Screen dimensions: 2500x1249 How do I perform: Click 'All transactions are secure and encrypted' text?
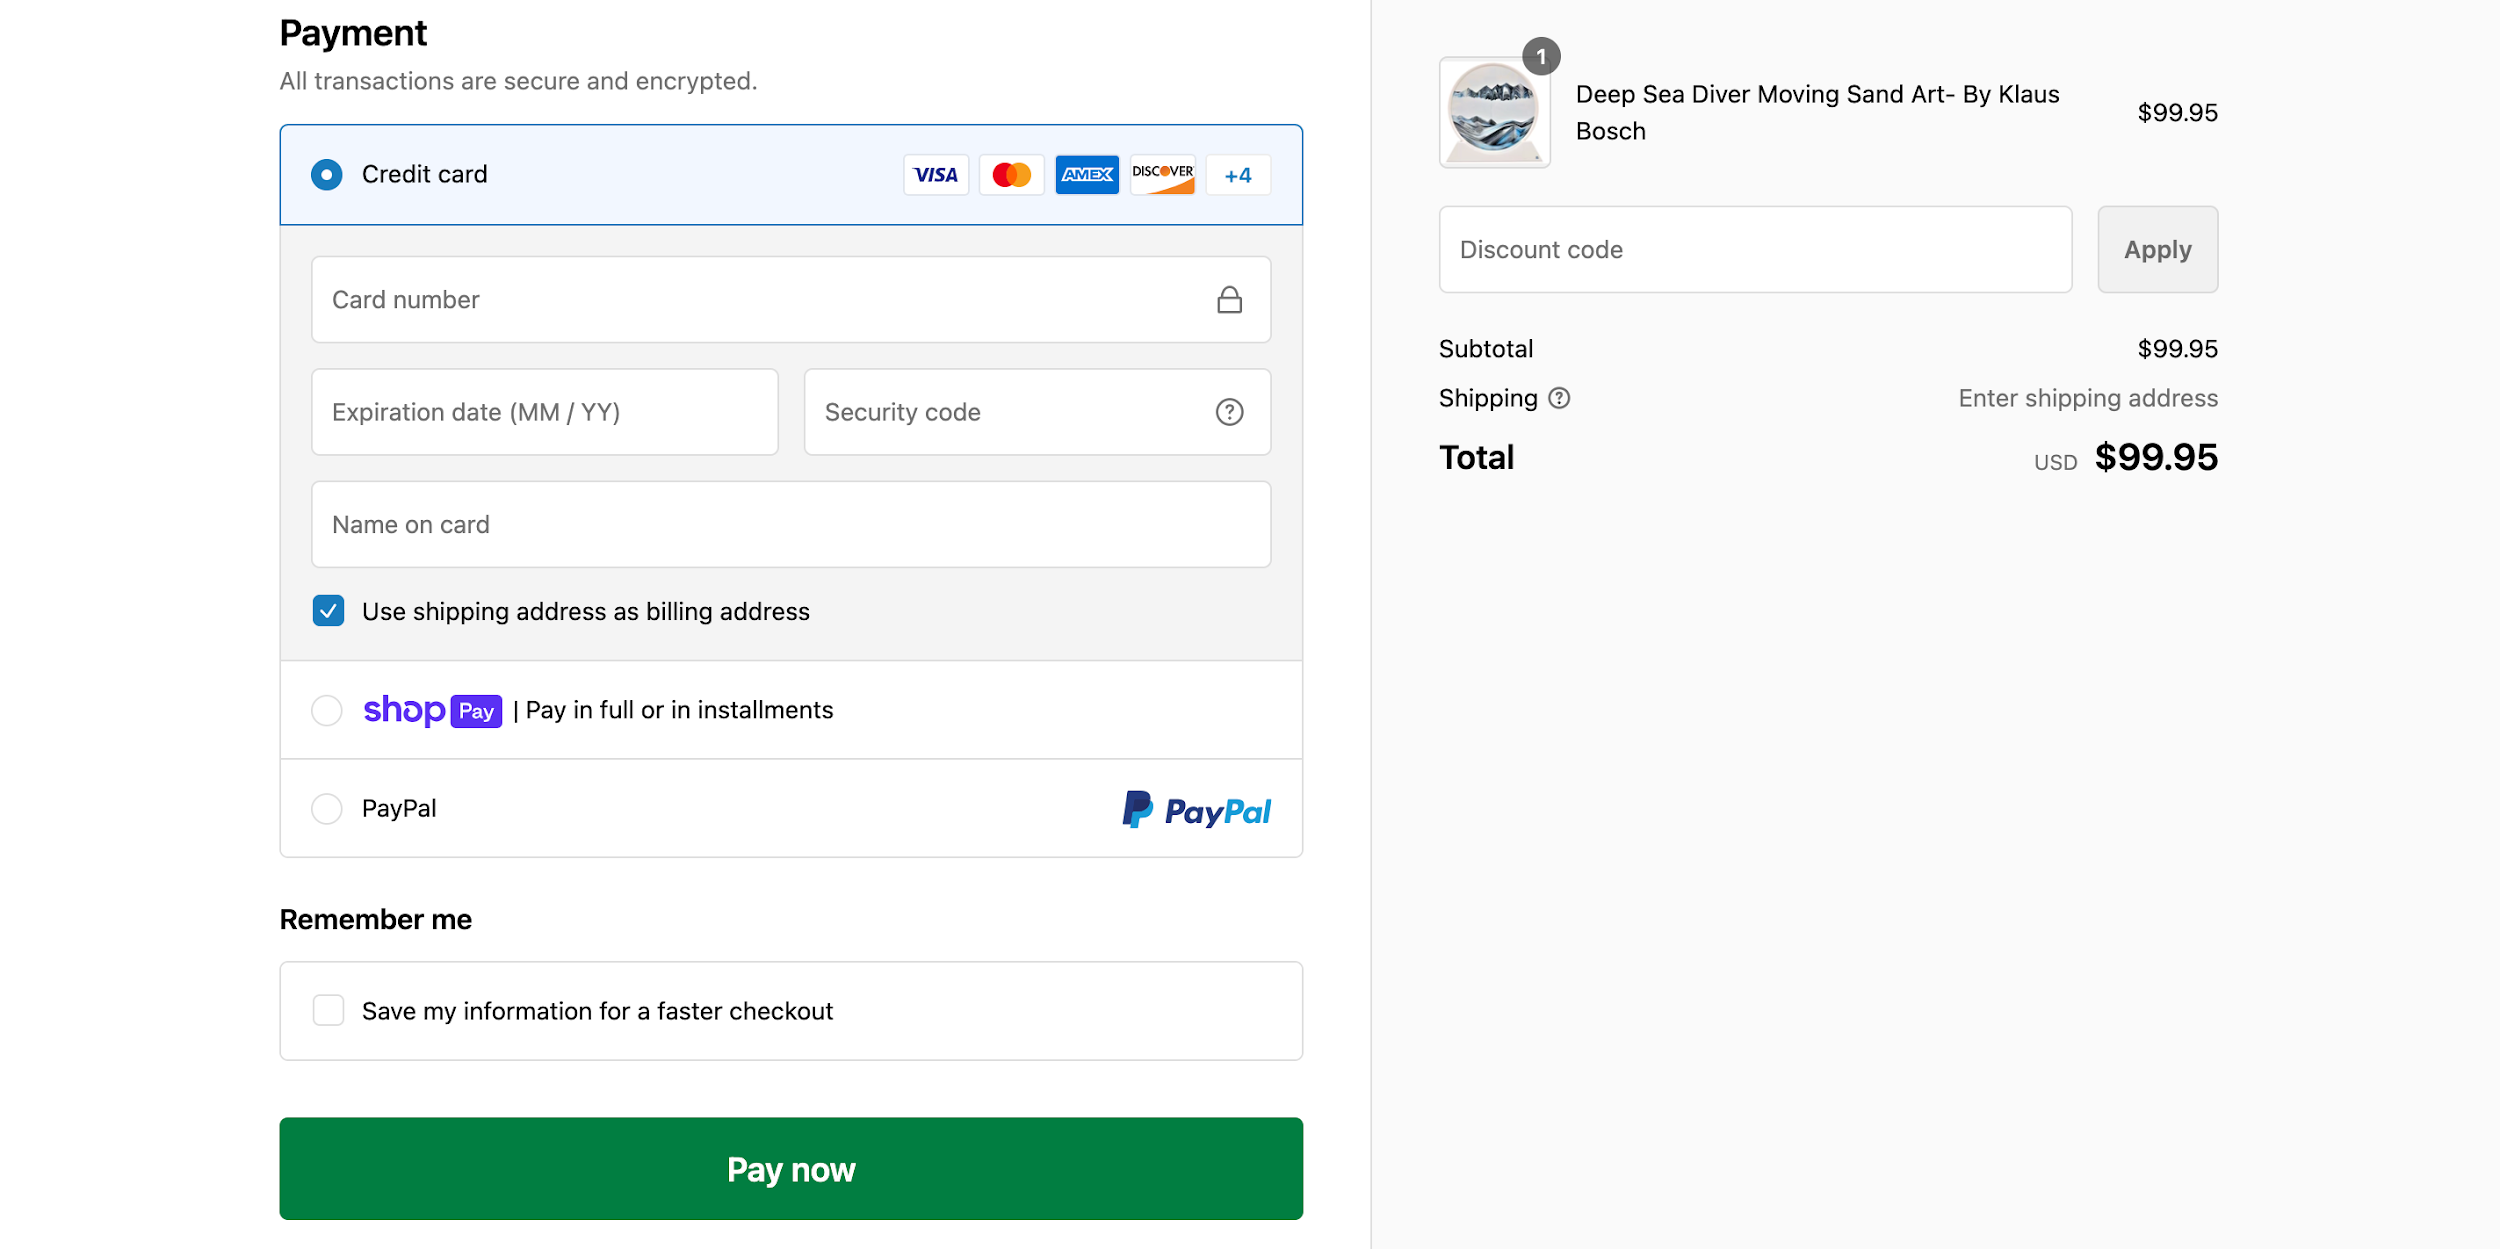518,81
